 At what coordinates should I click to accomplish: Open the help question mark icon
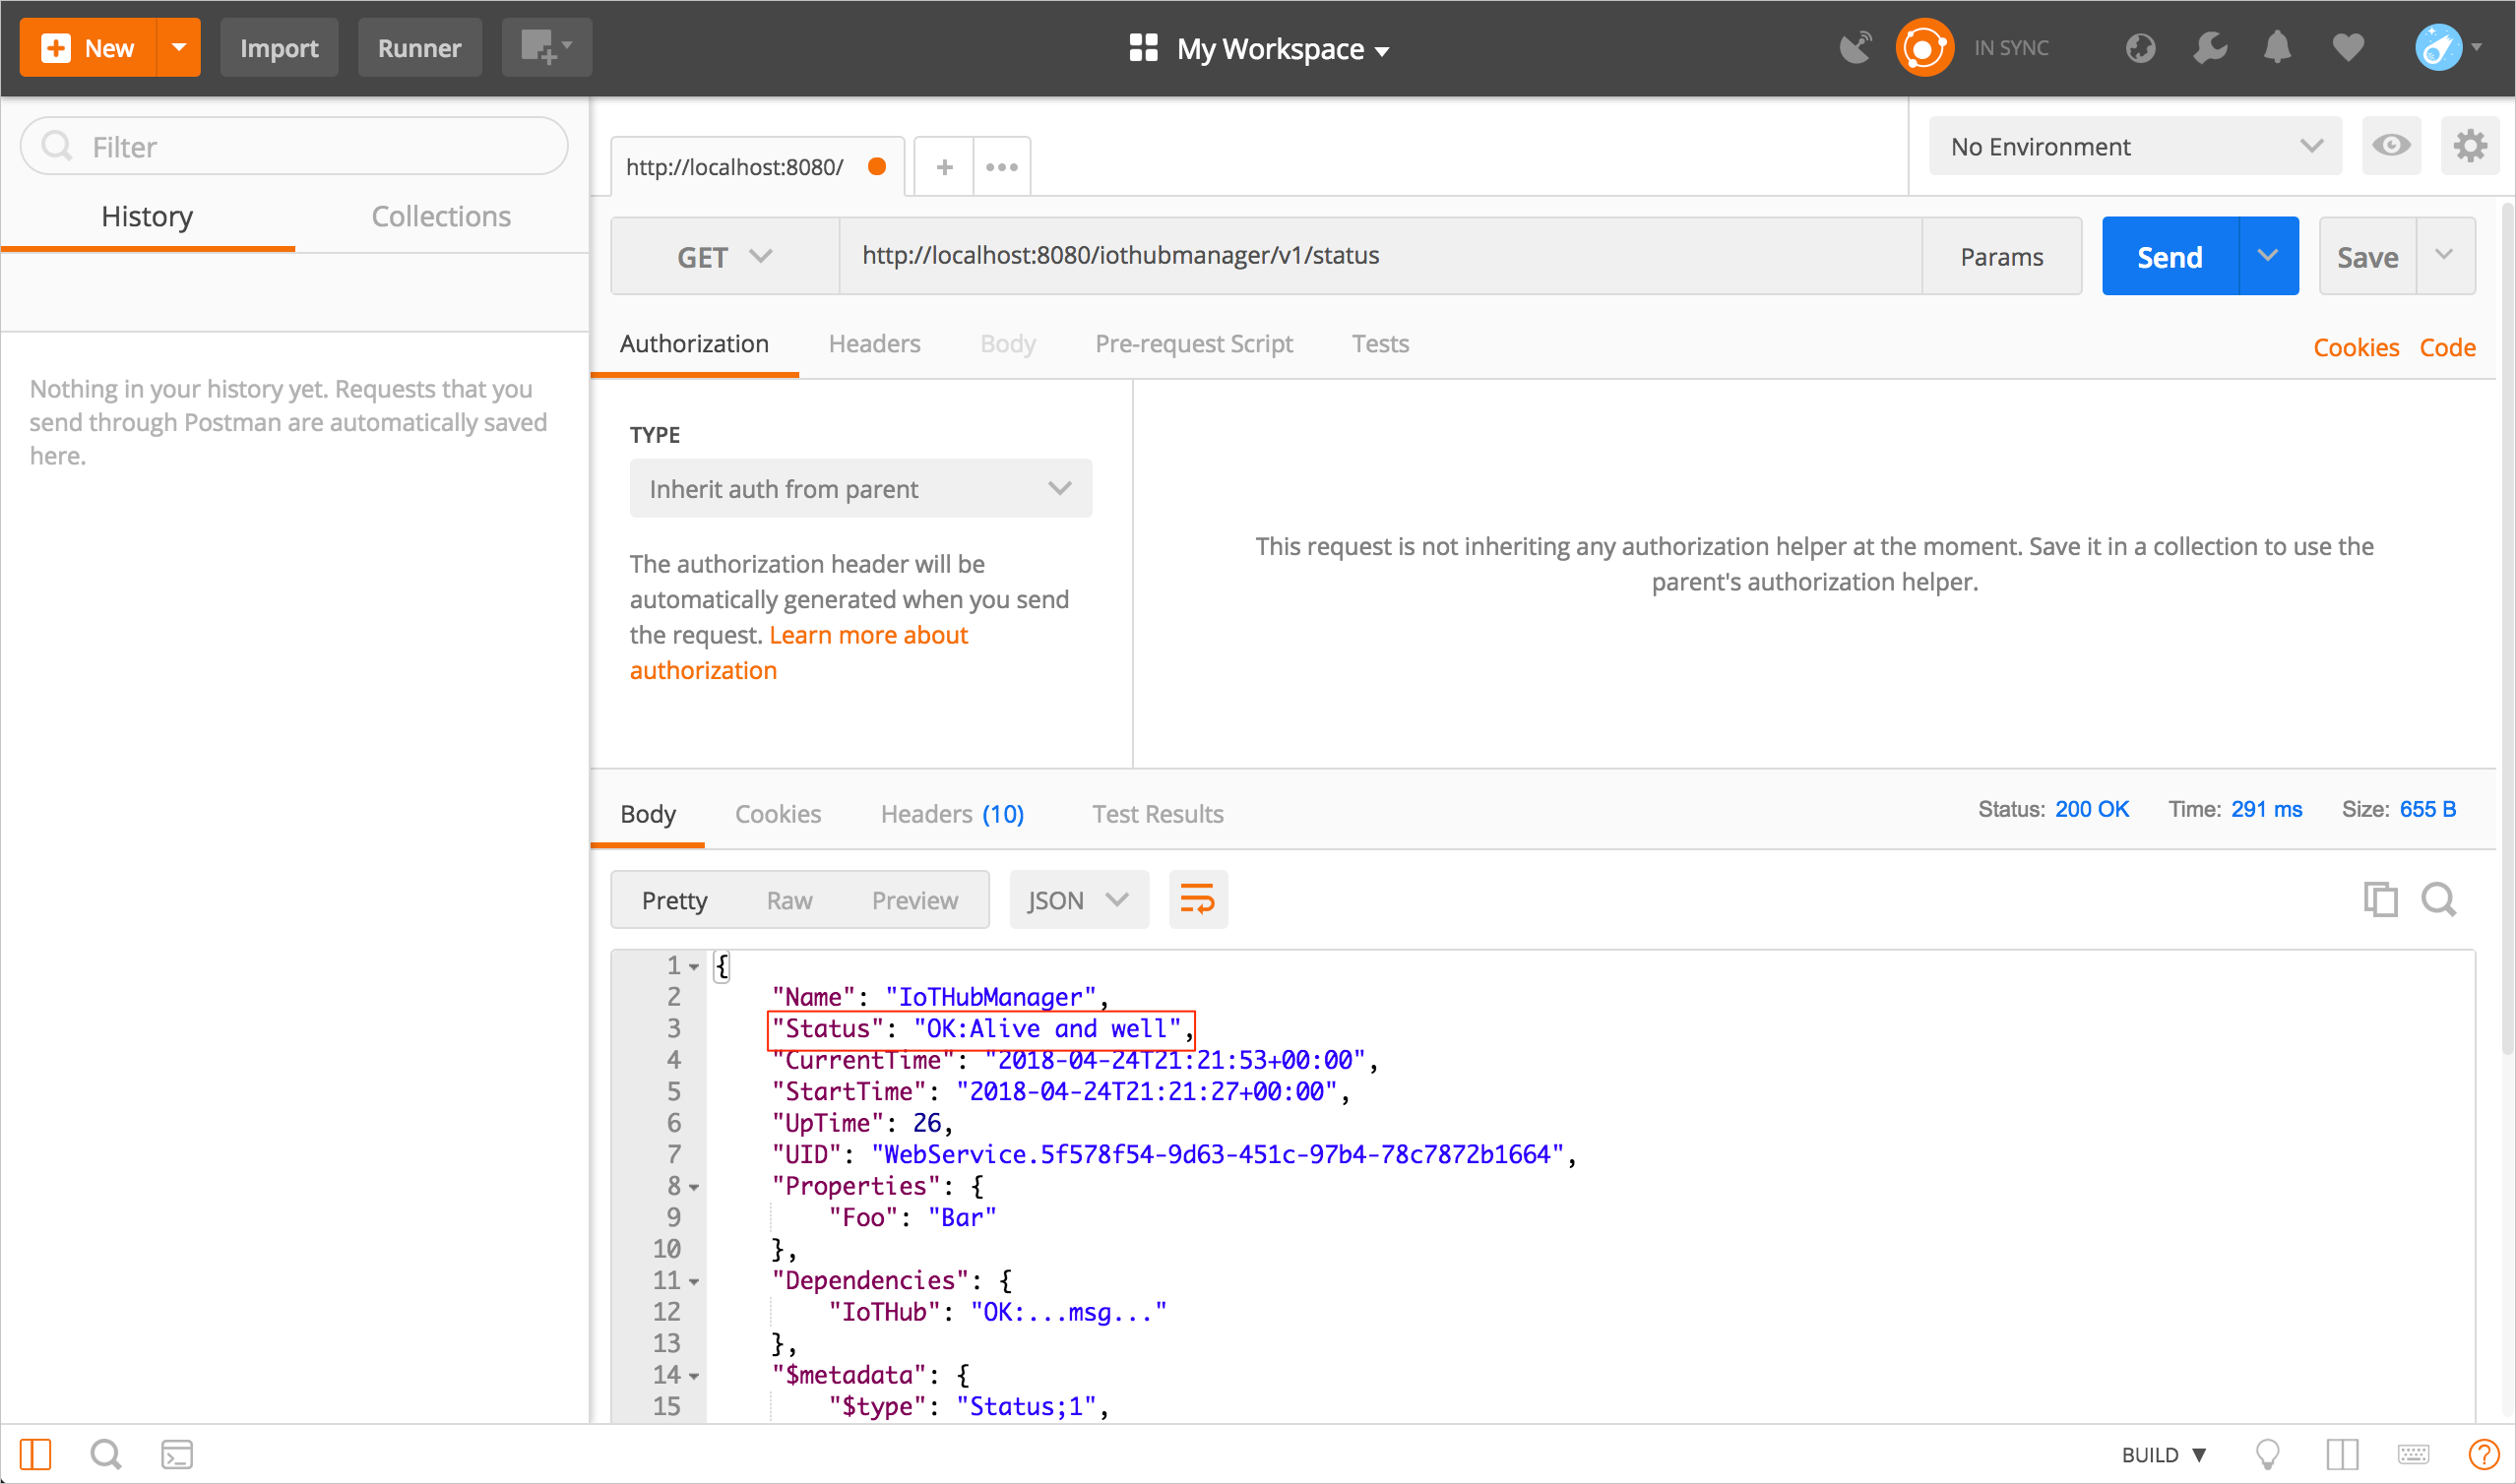click(x=2484, y=1454)
